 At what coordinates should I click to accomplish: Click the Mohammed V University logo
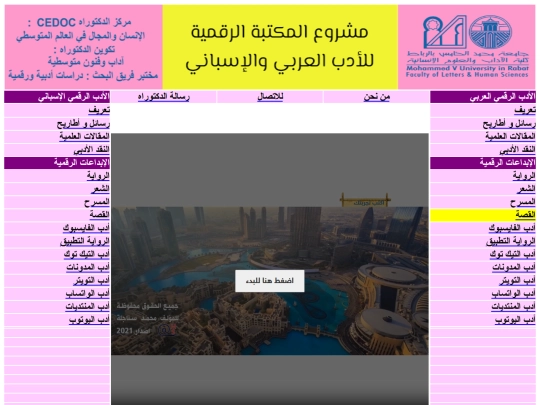467,47
